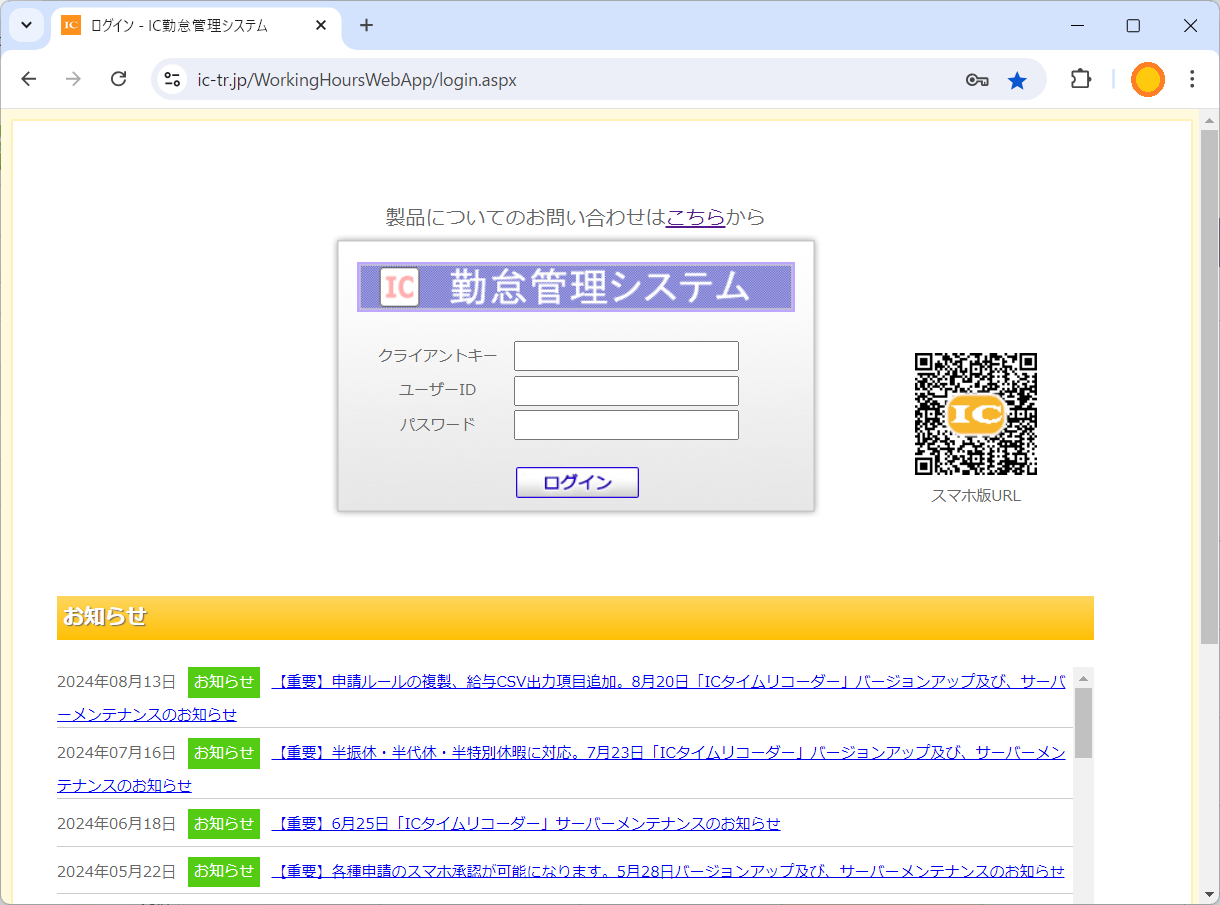Viewport: 1220px width, 905px height.
Task: Bookmark this page with the star icon
Action: click(1017, 80)
